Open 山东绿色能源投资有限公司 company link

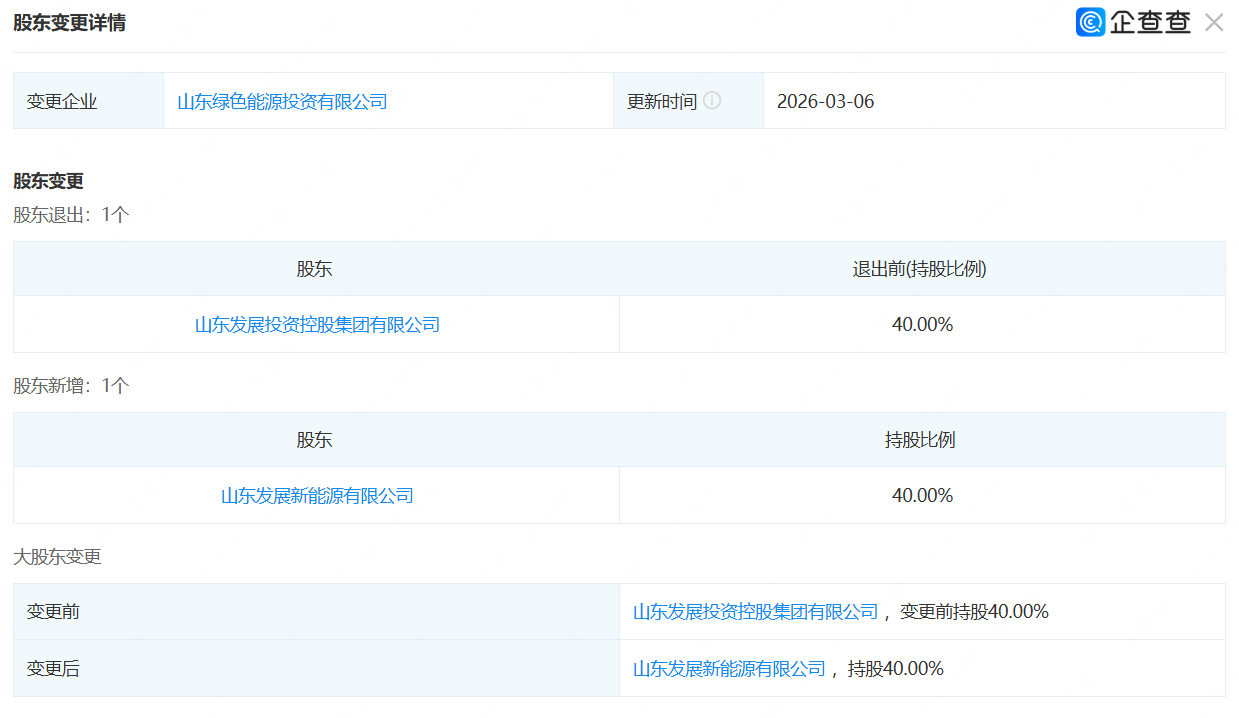click(282, 101)
